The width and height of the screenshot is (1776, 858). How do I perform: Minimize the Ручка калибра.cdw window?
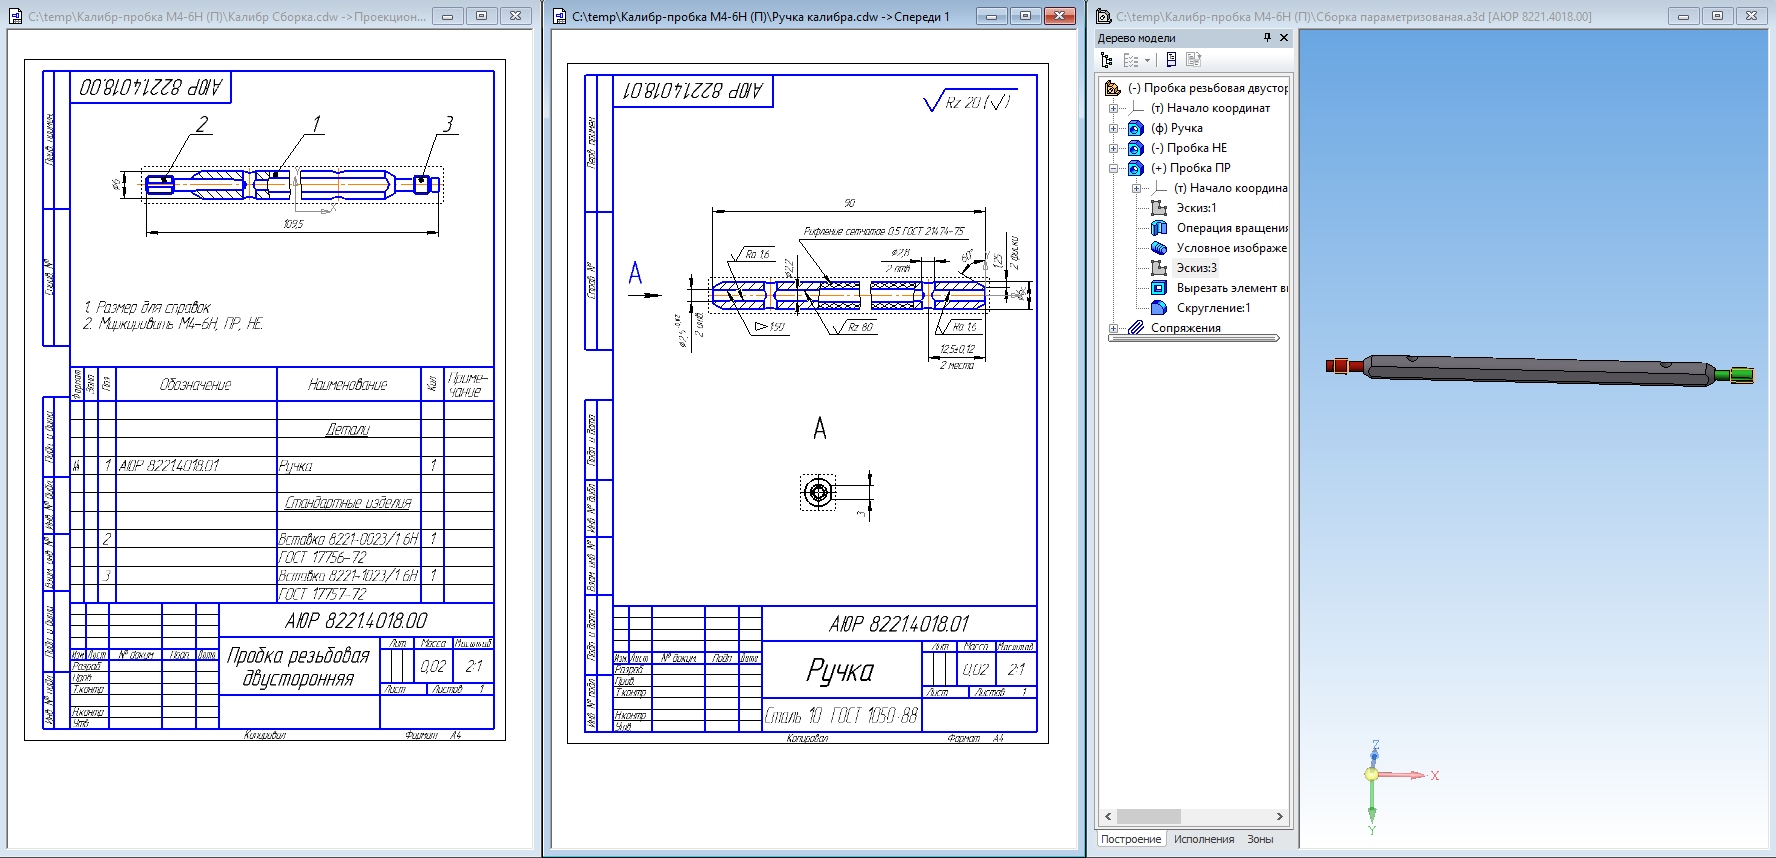point(991,16)
